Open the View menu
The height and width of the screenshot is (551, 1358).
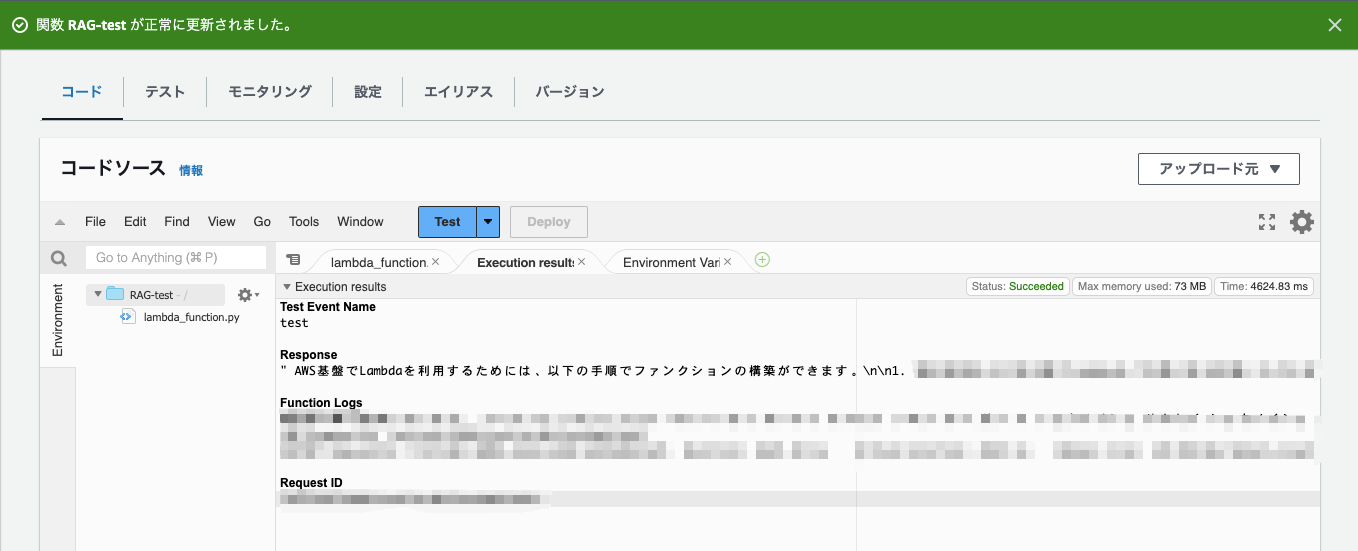(221, 222)
